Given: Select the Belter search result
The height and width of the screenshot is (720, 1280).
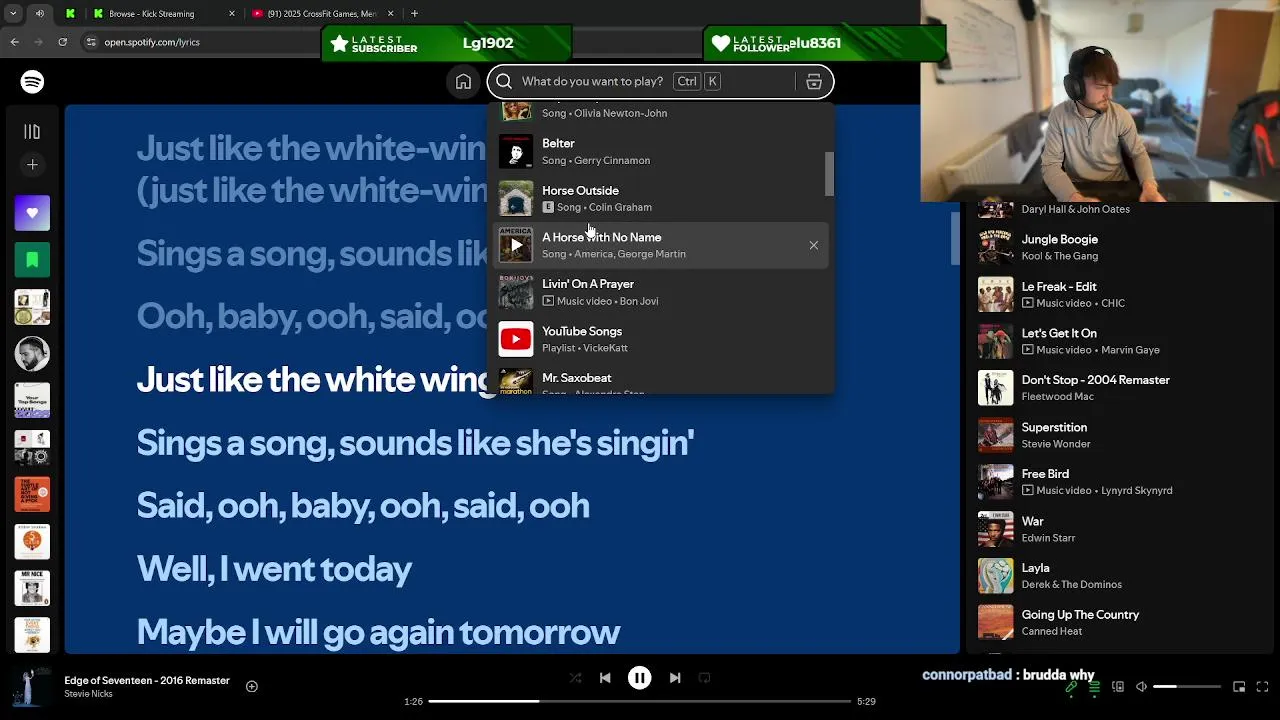Looking at the screenshot, I should (x=660, y=151).
